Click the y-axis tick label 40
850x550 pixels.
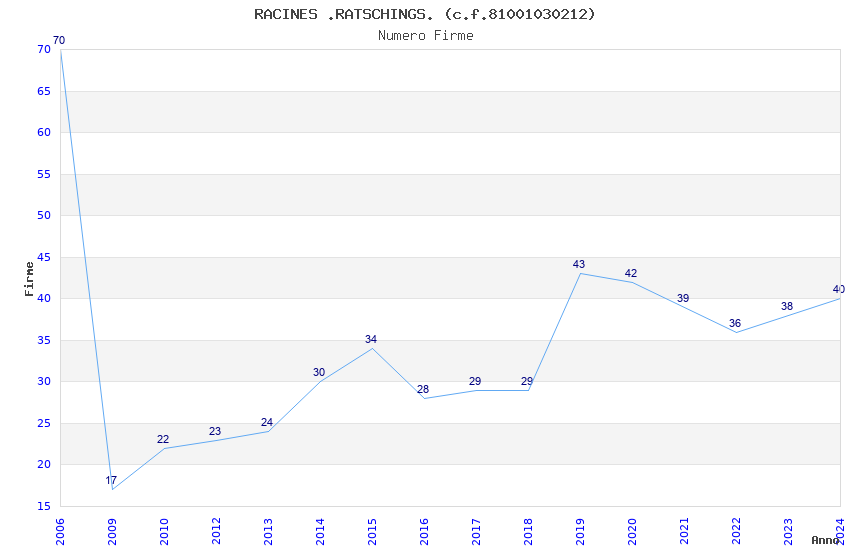click(44, 299)
